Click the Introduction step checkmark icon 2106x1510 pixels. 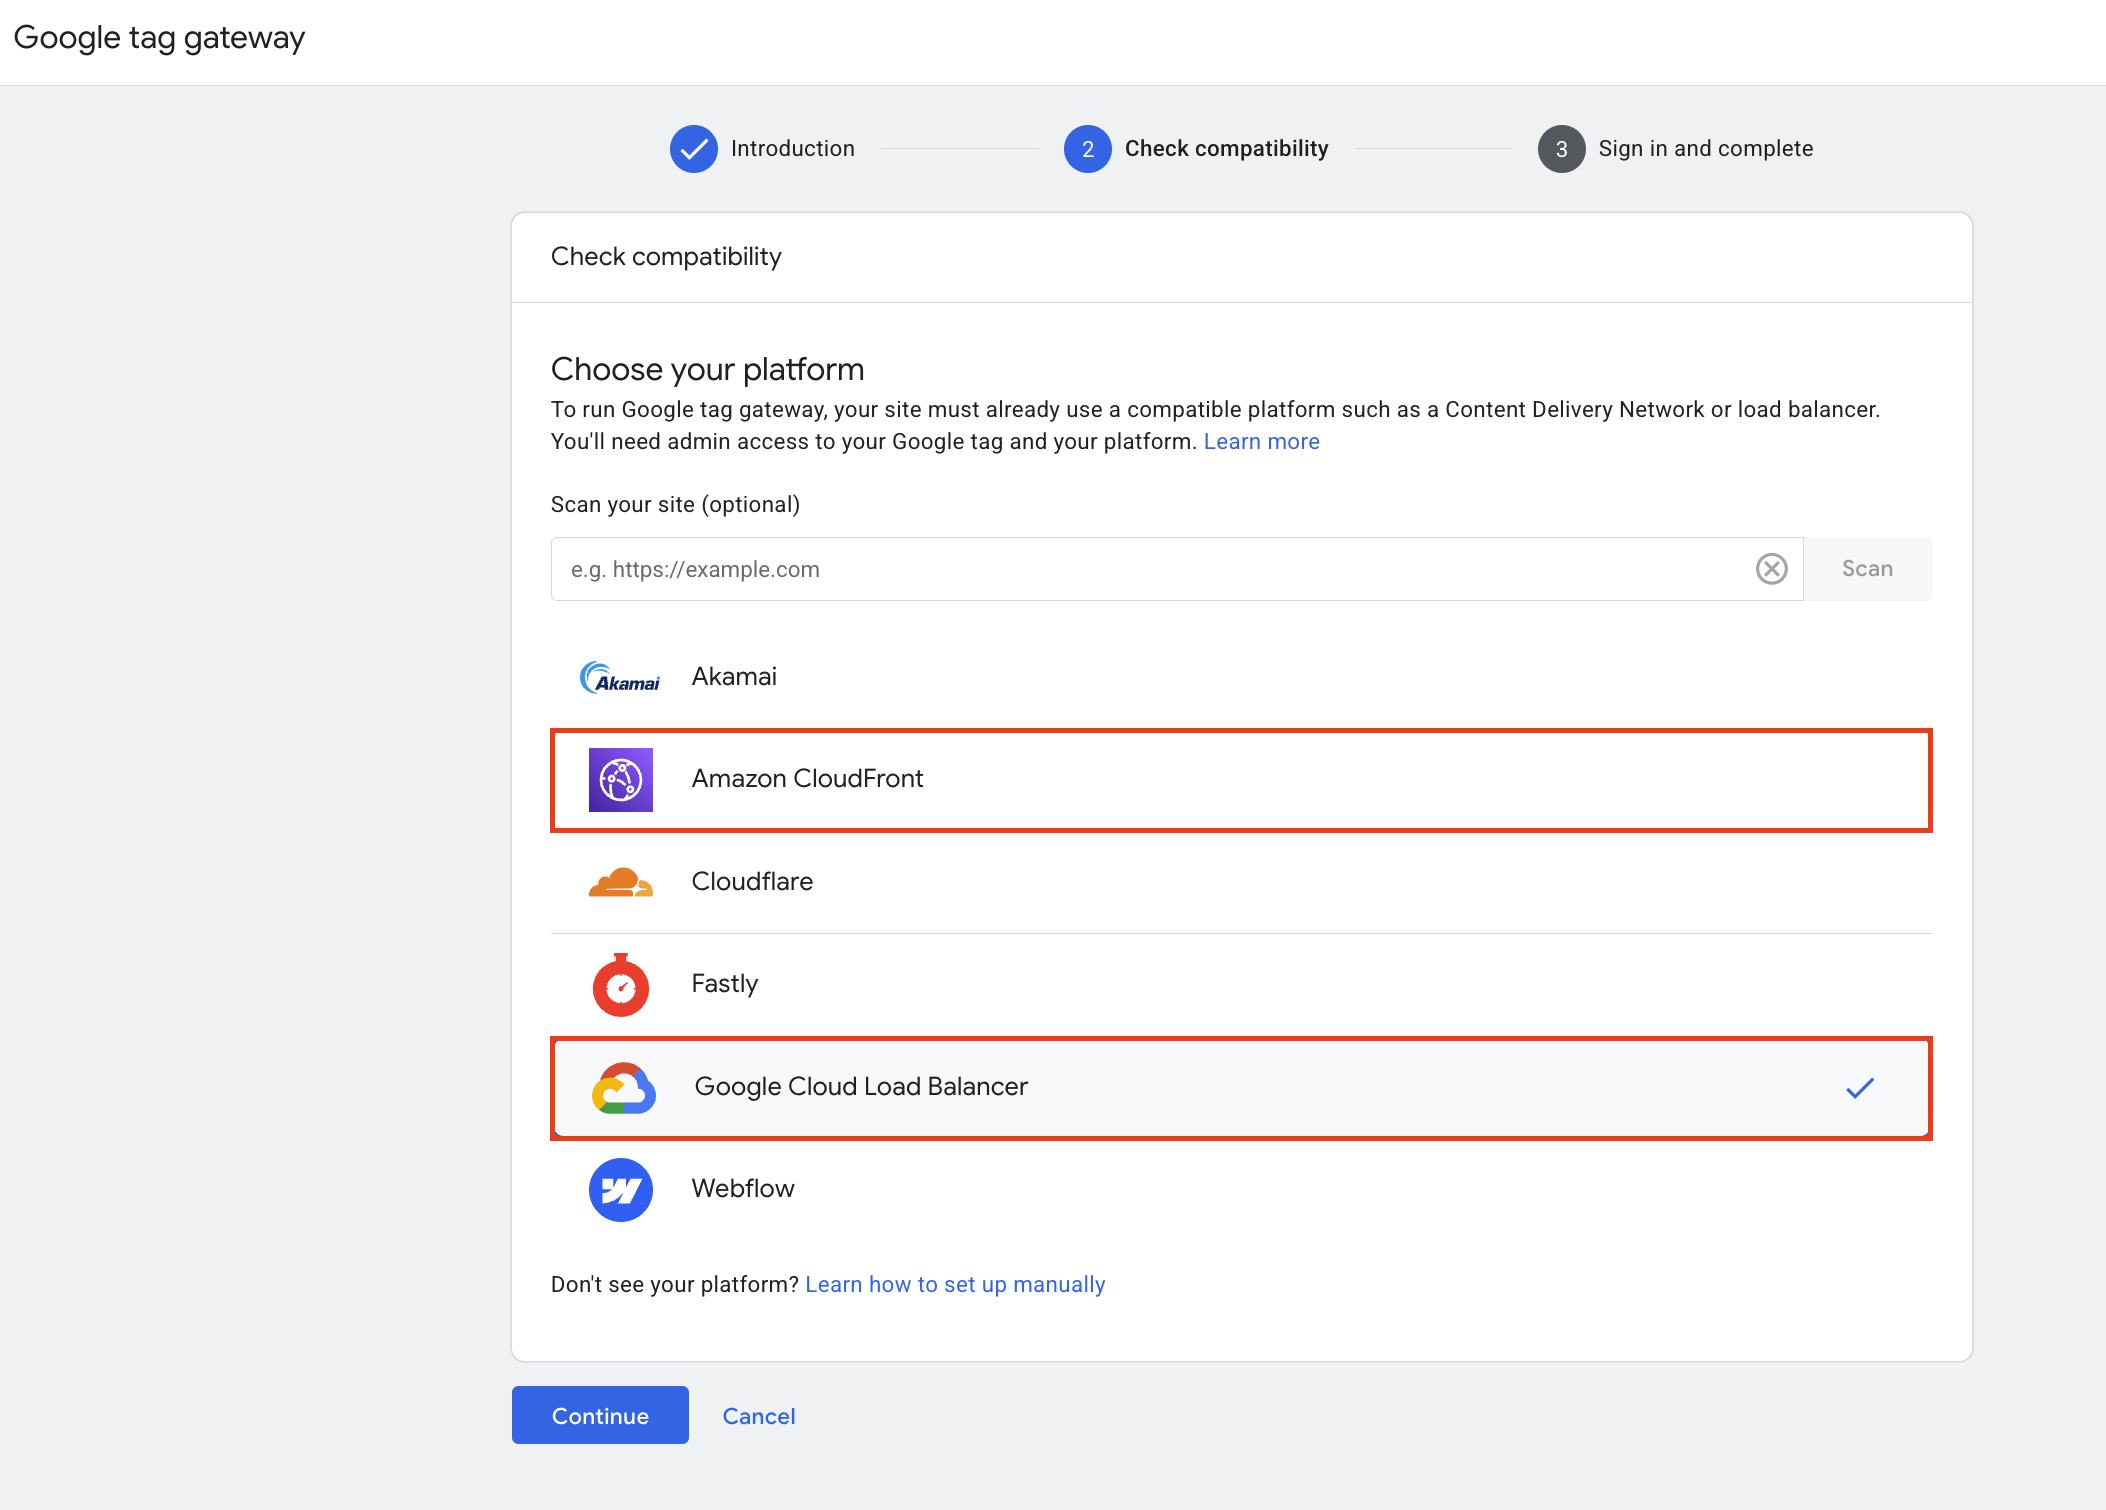point(694,149)
